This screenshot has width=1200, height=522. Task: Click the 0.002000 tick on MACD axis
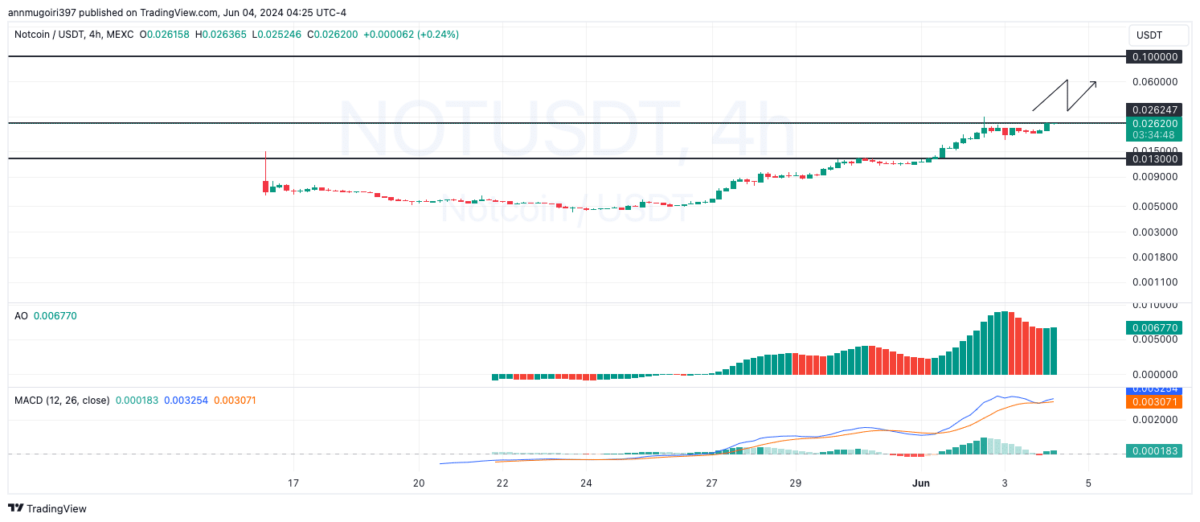tap(1153, 420)
